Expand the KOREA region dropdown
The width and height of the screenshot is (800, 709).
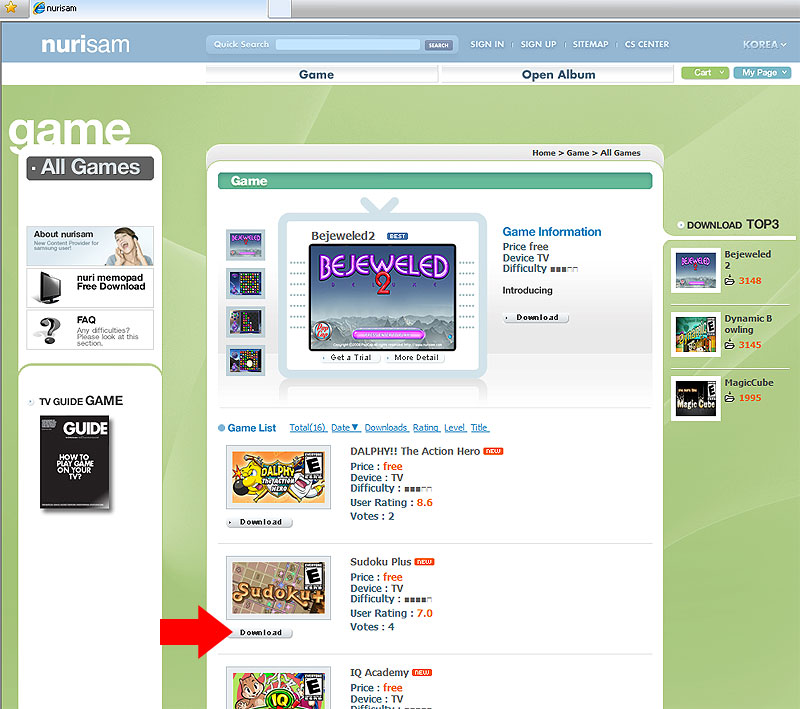pos(764,44)
